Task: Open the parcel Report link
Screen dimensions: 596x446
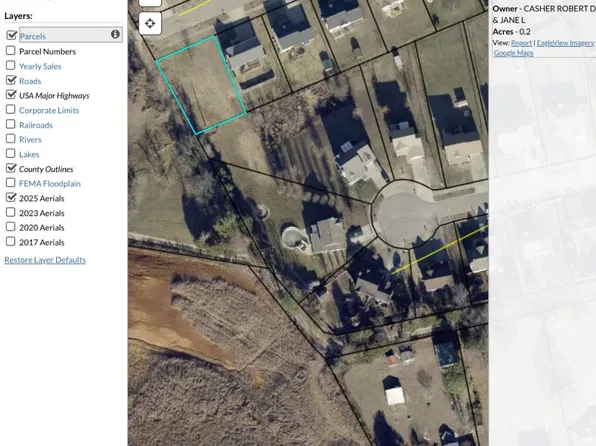Action: coord(522,43)
